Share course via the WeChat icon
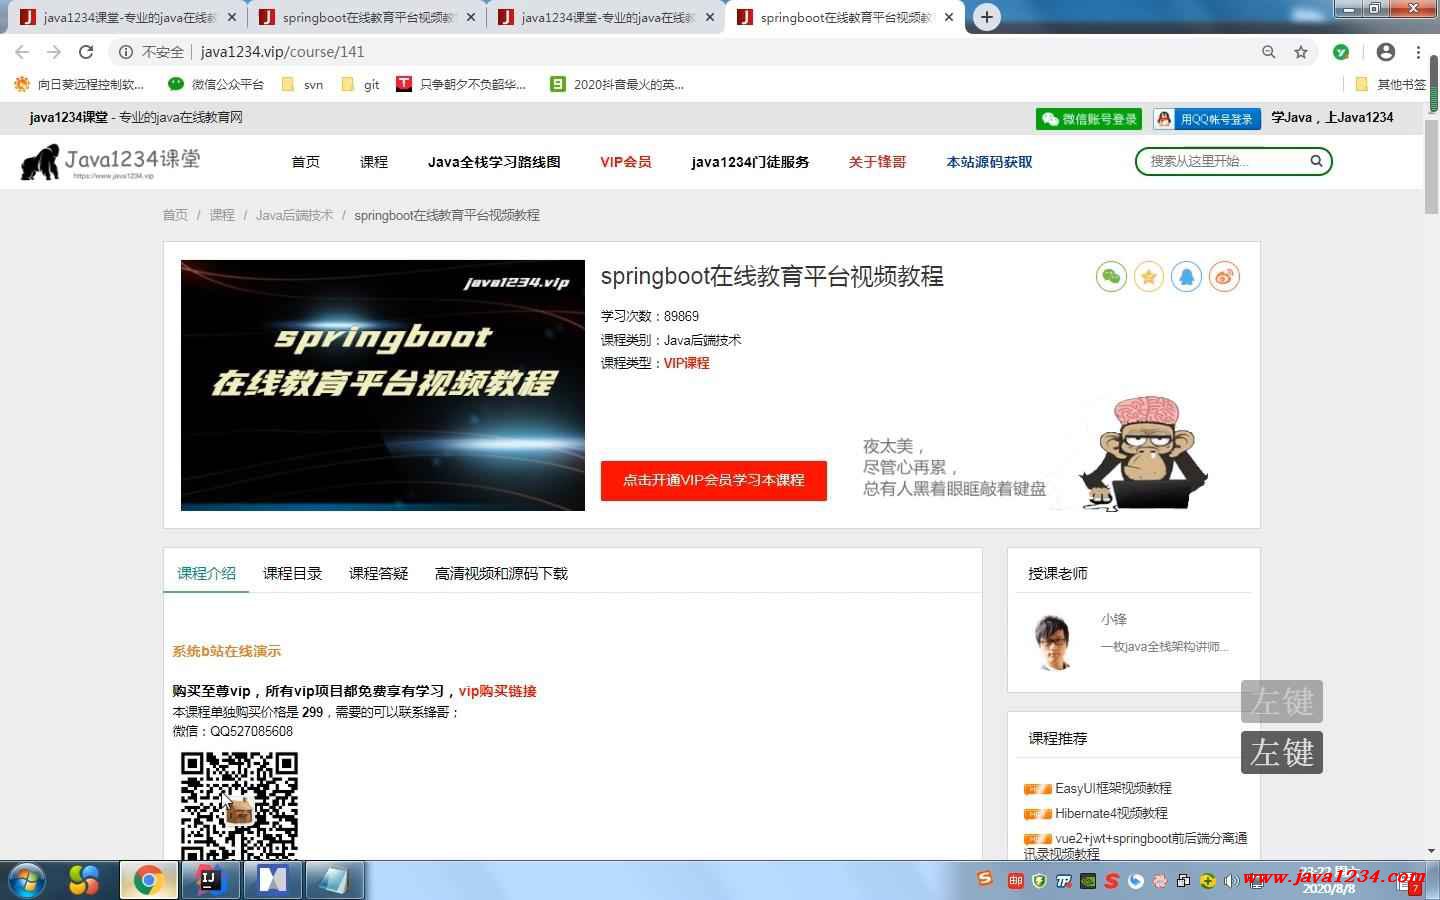The height and width of the screenshot is (900, 1440). [1111, 277]
